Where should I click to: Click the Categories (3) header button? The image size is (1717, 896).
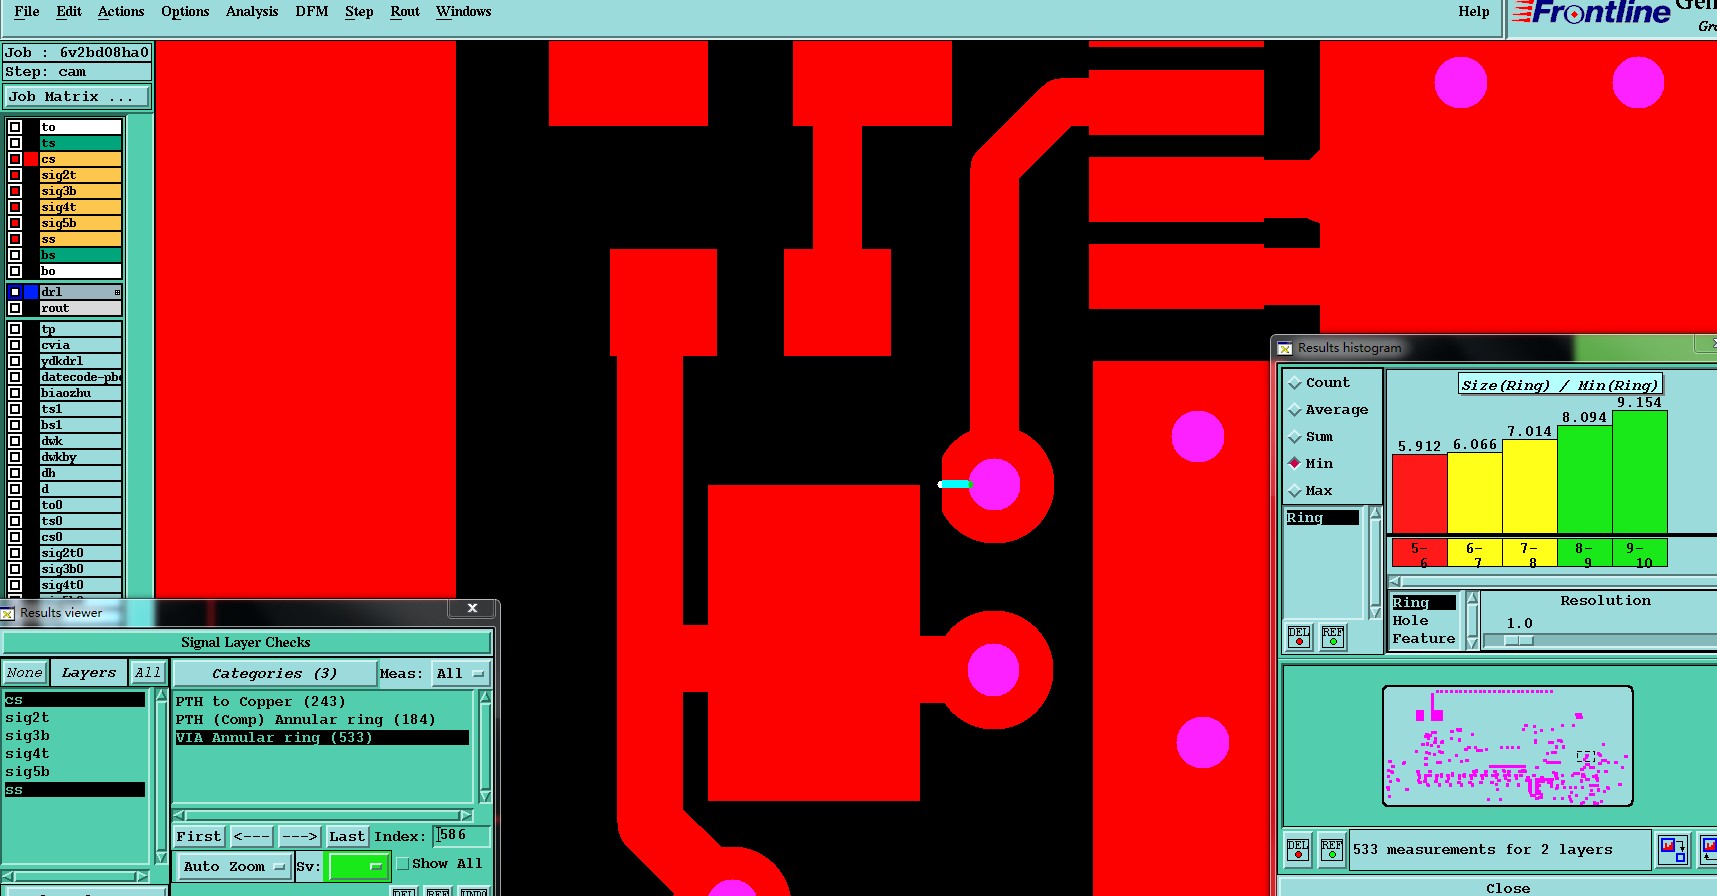tap(274, 674)
